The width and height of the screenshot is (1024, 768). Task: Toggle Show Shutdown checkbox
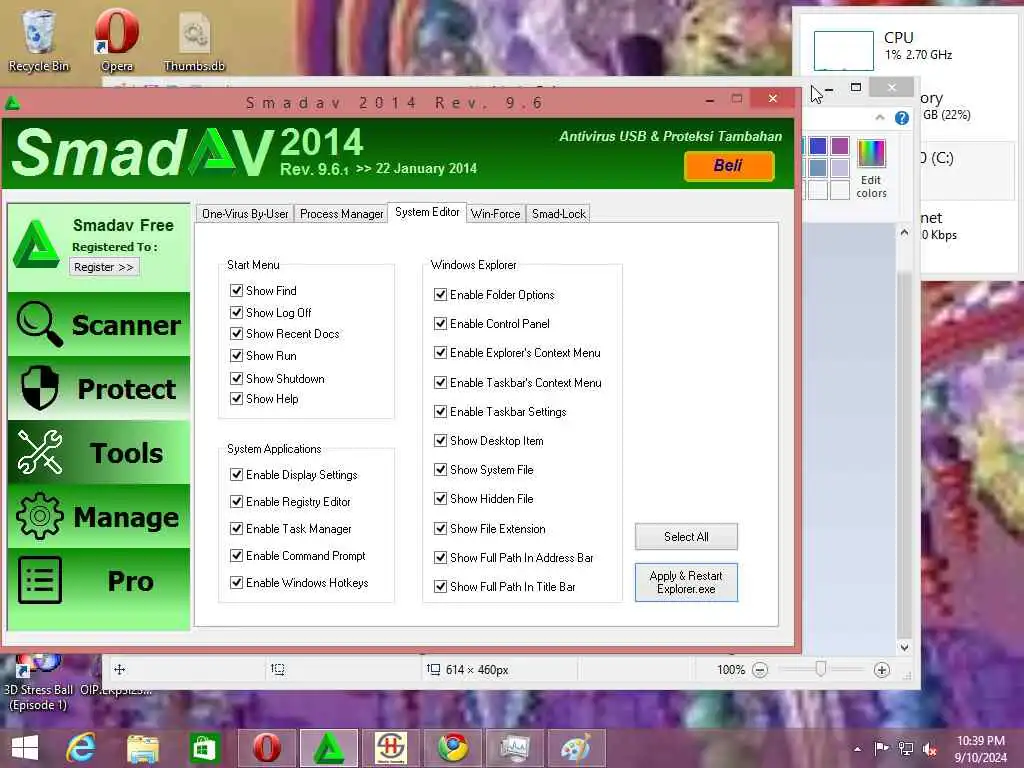tap(236, 378)
